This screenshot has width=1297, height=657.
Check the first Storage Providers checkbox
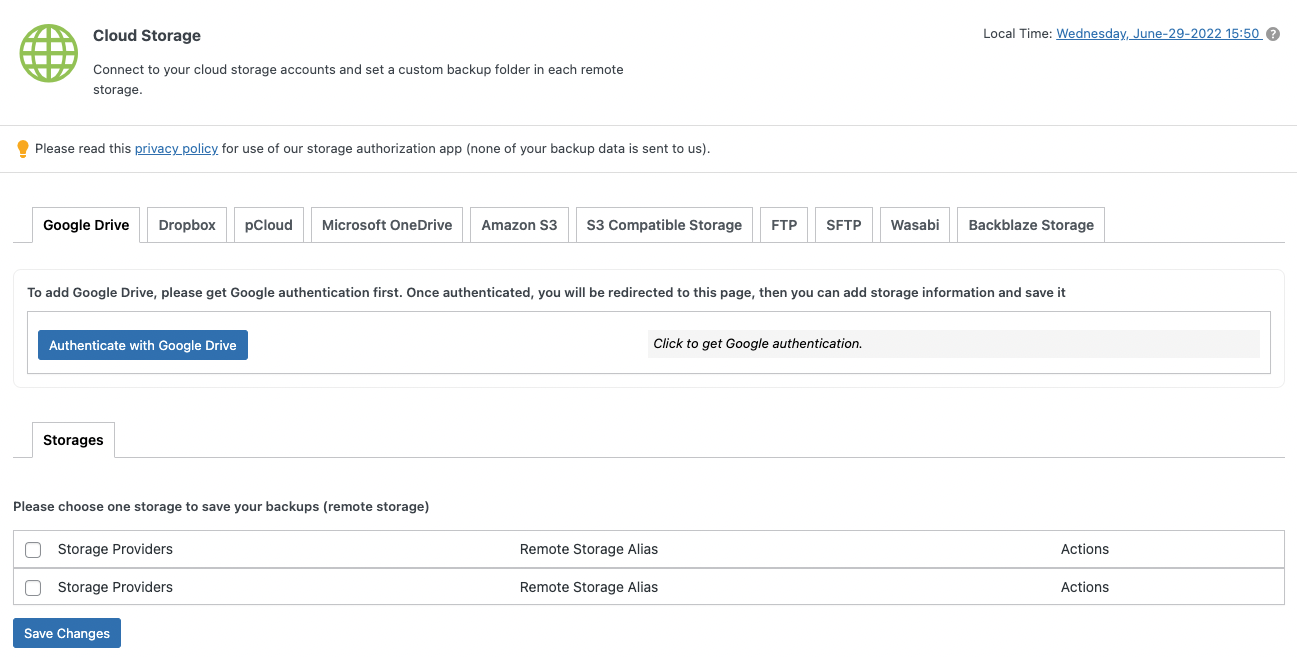click(33, 550)
